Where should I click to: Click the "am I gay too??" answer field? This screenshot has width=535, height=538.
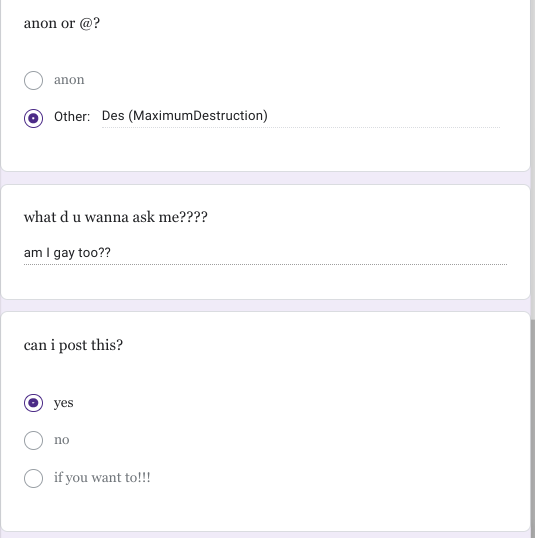coord(265,253)
